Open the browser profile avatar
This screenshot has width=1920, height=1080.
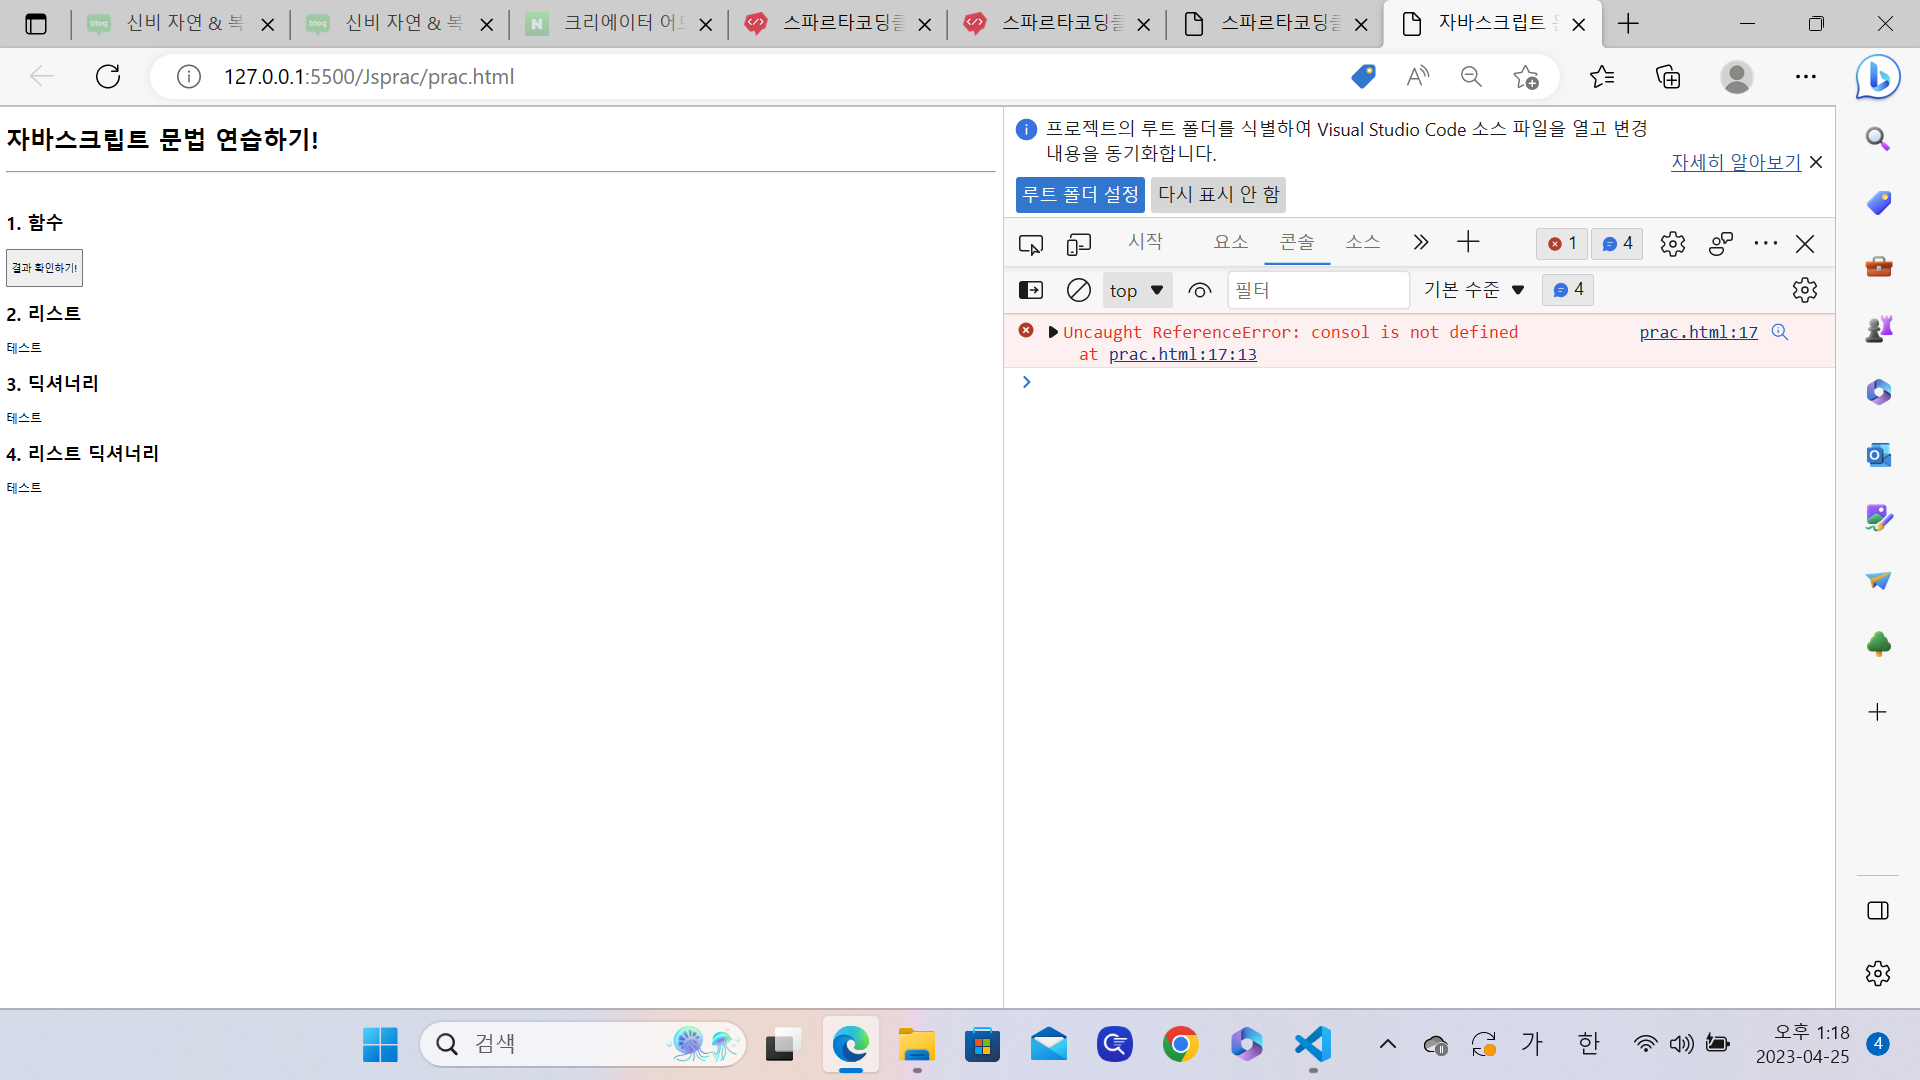click(1737, 77)
